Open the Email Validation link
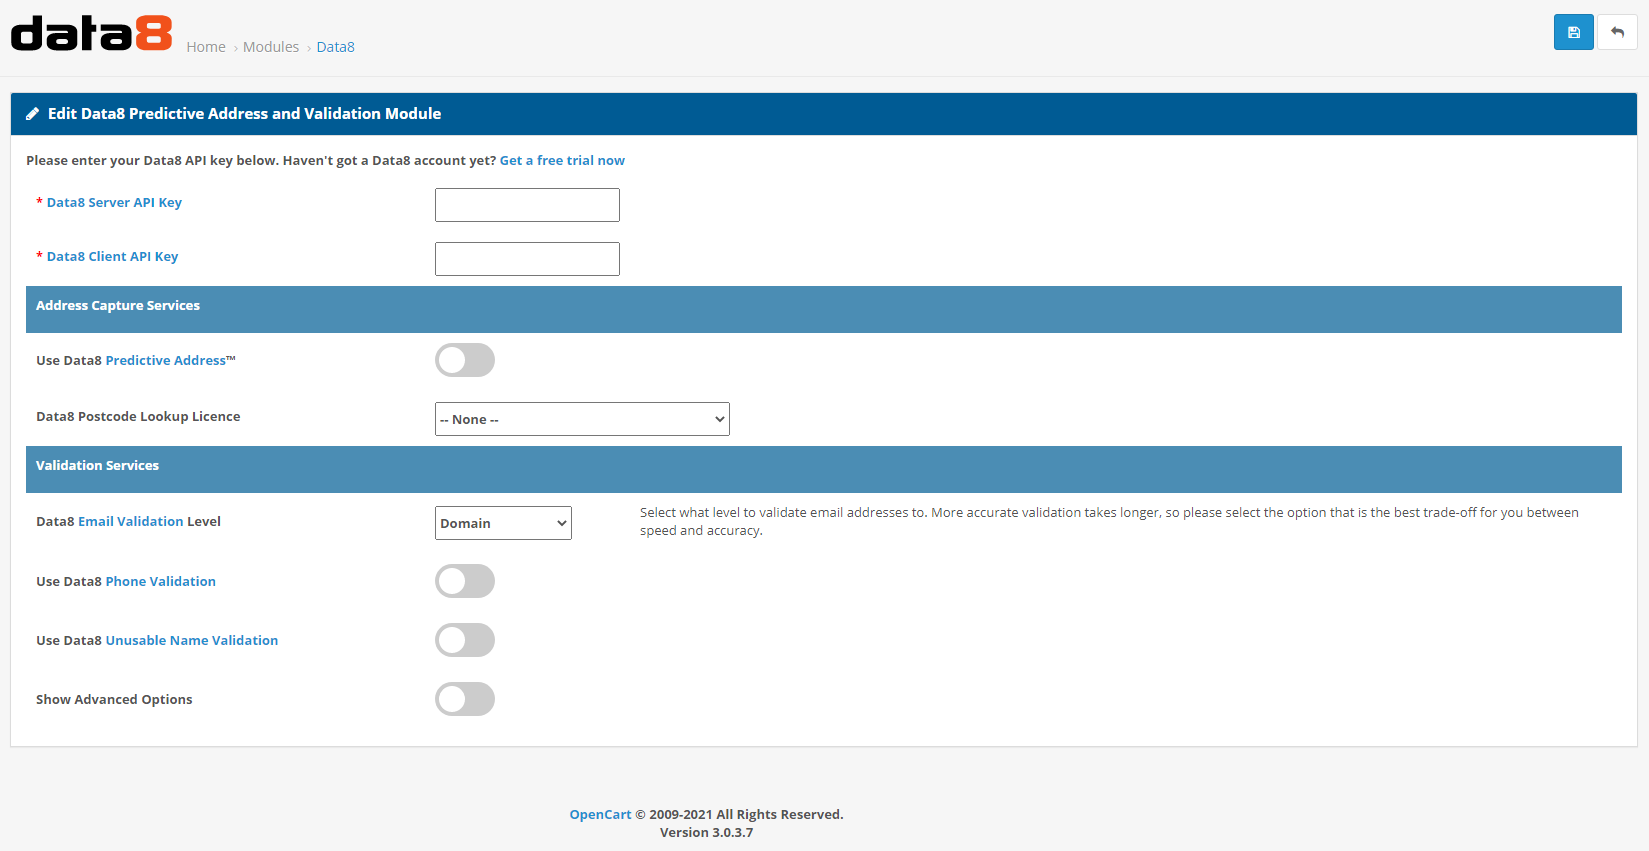1649x851 pixels. (131, 521)
